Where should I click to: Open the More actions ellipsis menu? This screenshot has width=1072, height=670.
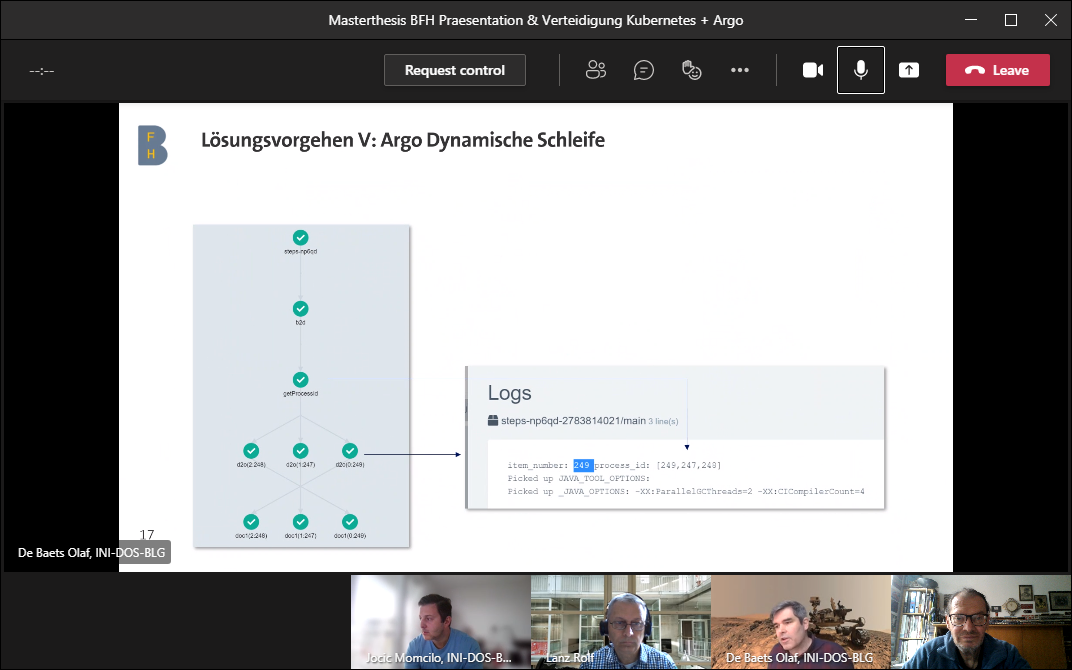(740, 70)
